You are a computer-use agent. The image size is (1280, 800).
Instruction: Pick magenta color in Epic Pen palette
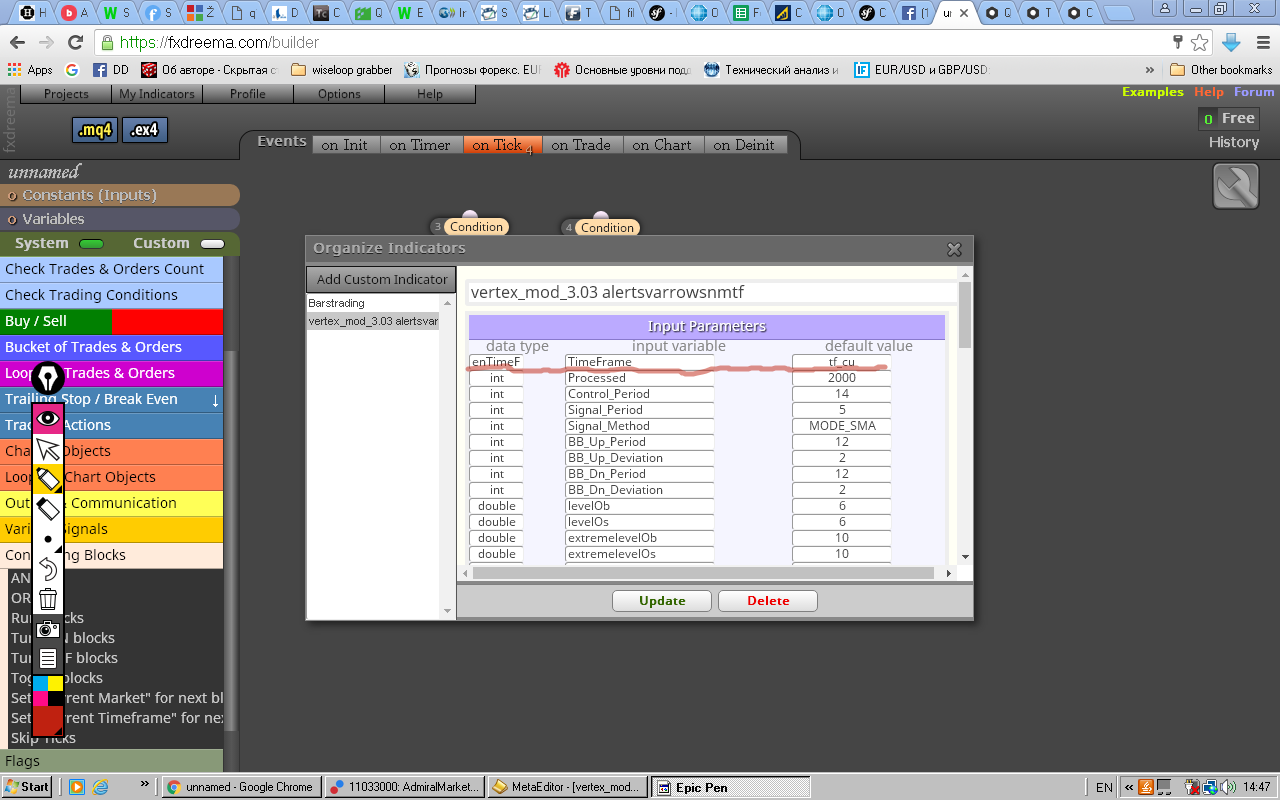pyautogui.click(x=40, y=698)
